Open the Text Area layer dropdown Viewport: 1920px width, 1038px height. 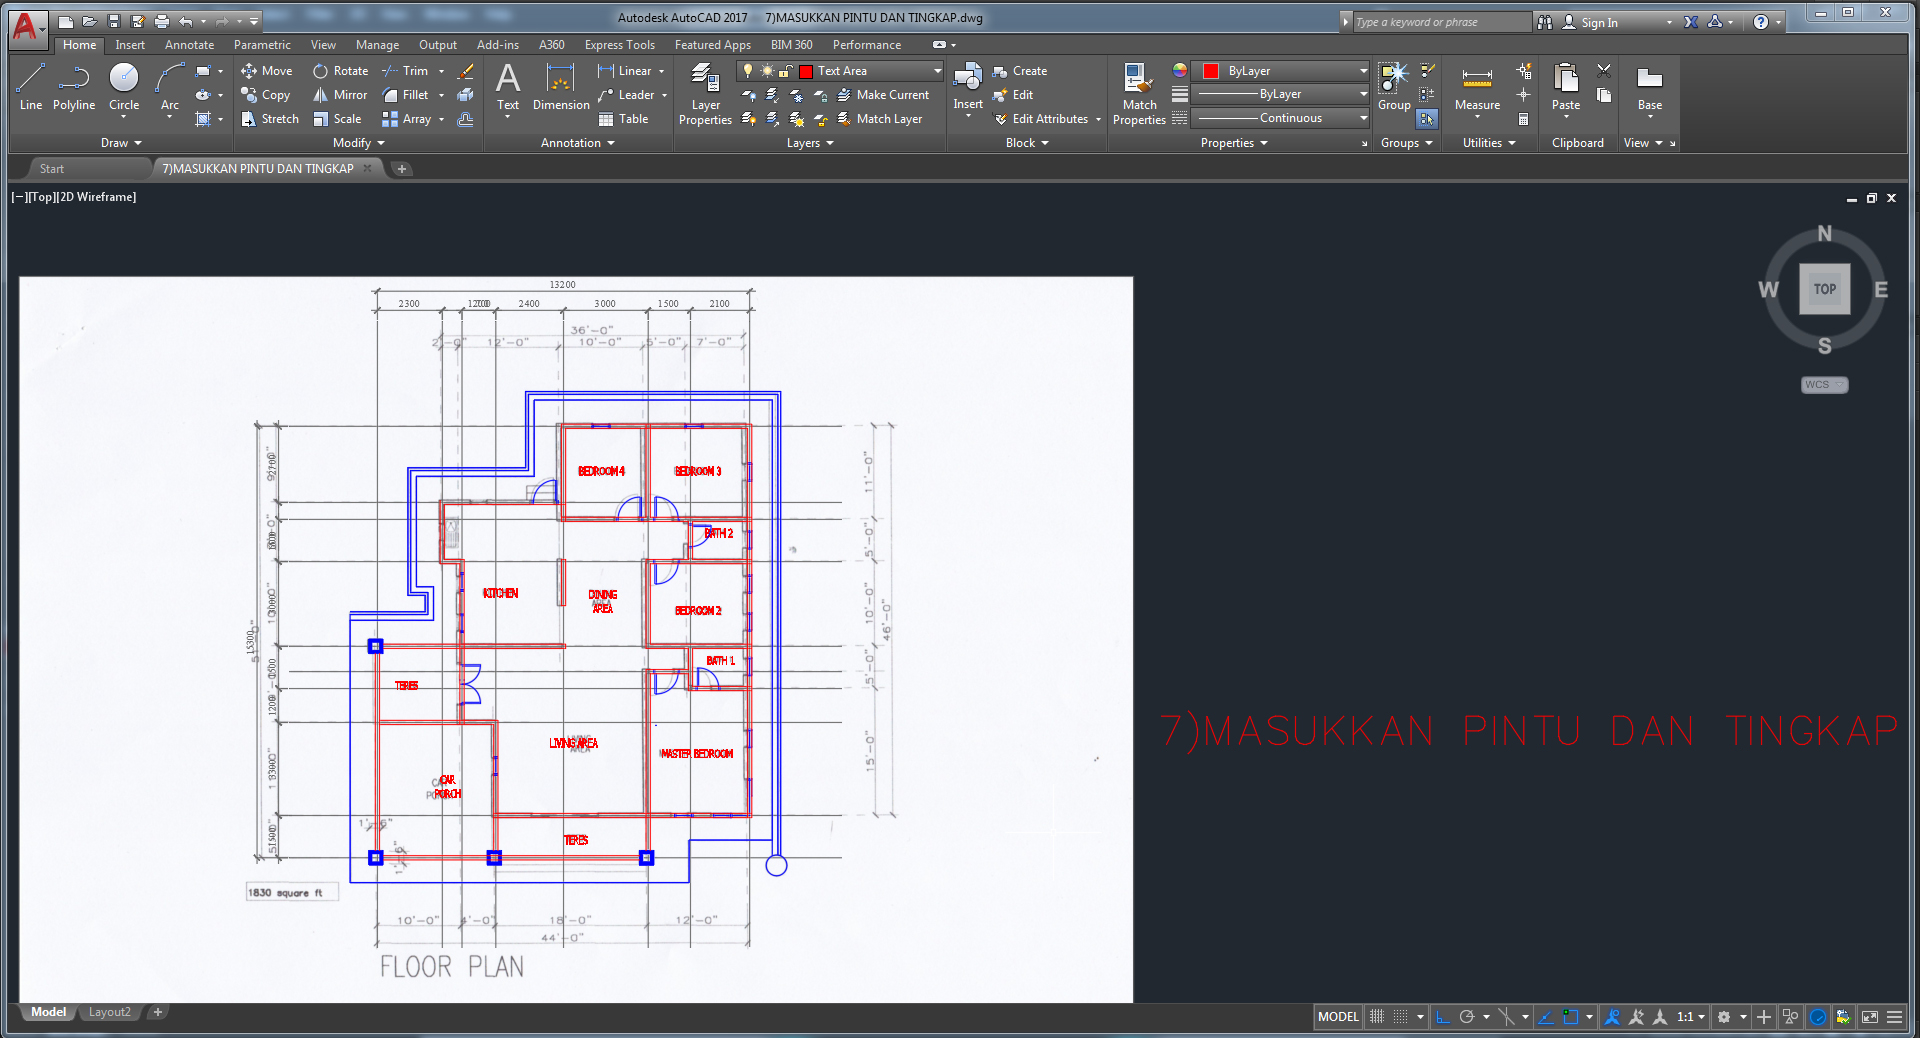[937, 71]
